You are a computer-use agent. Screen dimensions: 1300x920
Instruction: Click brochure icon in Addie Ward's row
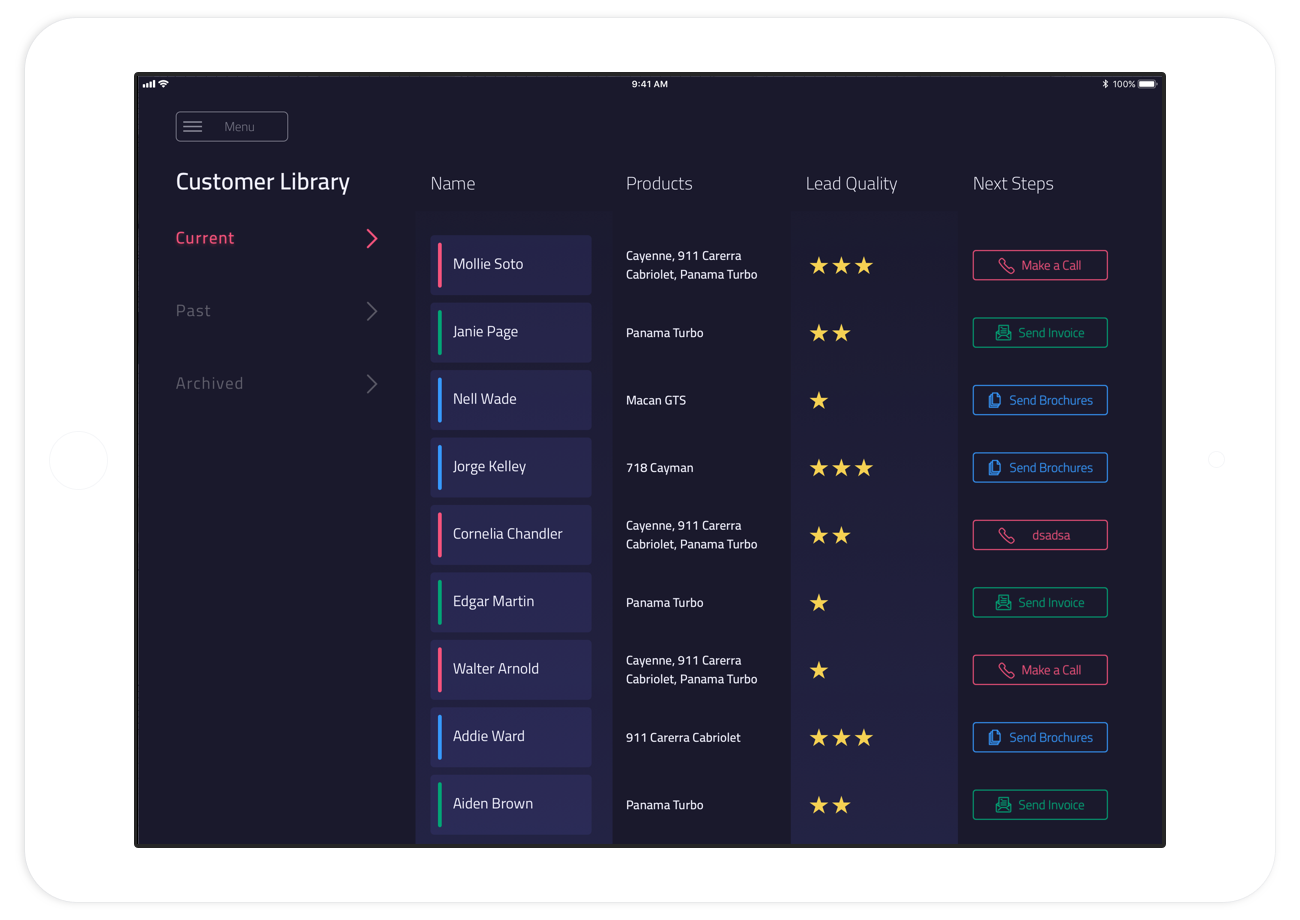coord(995,737)
